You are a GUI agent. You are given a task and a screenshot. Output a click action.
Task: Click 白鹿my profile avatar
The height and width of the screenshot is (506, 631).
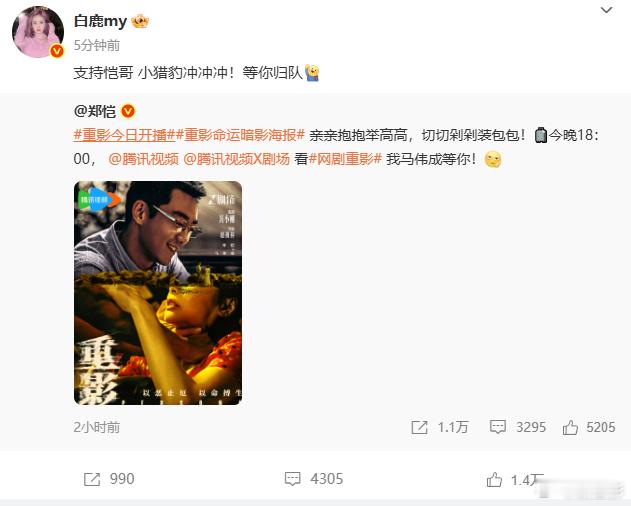coord(38,32)
